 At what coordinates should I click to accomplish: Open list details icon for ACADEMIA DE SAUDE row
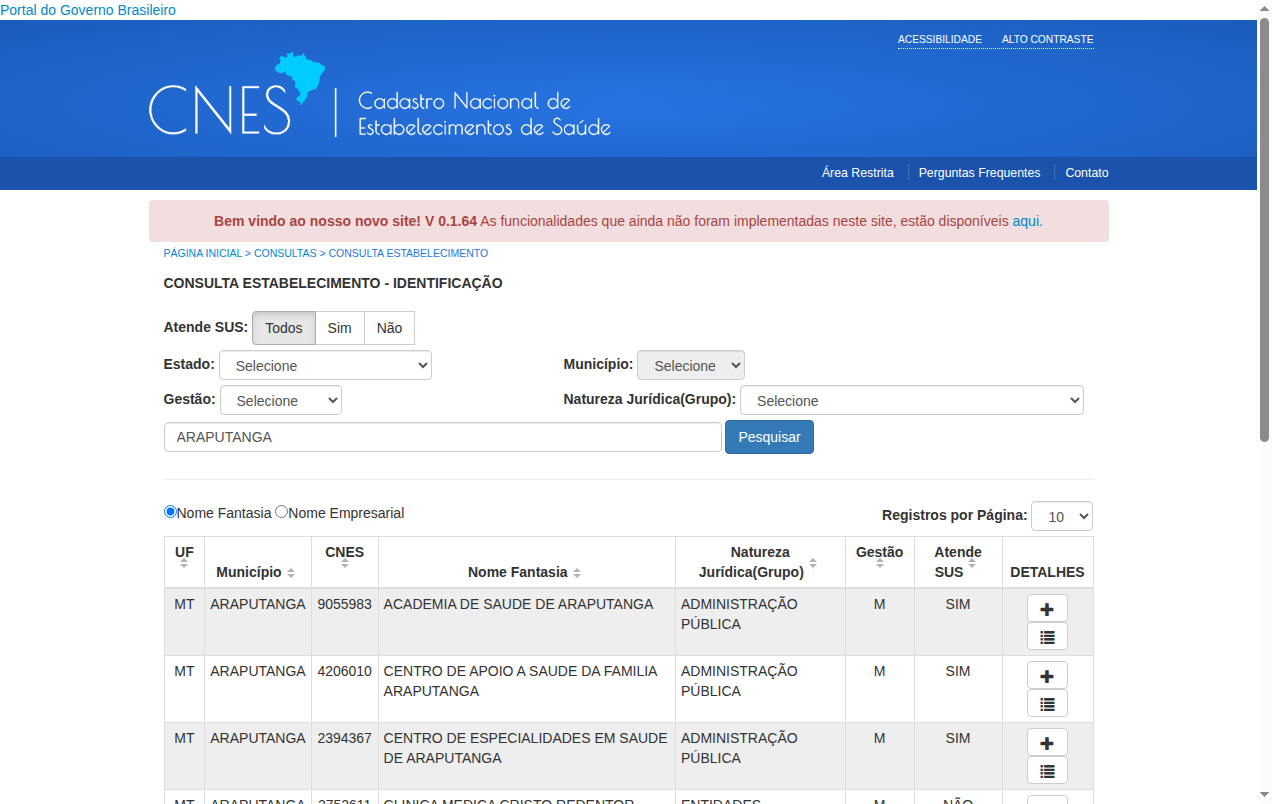[1047, 636]
